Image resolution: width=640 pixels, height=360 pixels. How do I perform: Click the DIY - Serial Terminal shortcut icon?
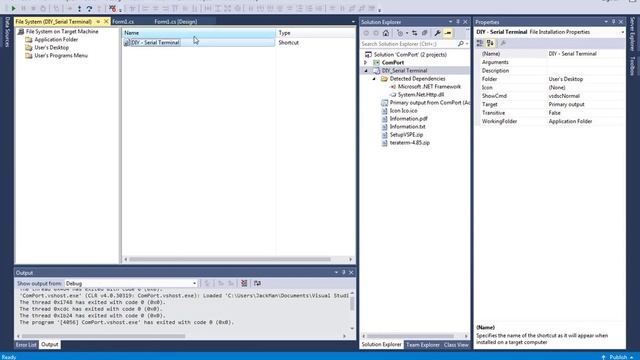pyautogui.click(x=127, y=42)
